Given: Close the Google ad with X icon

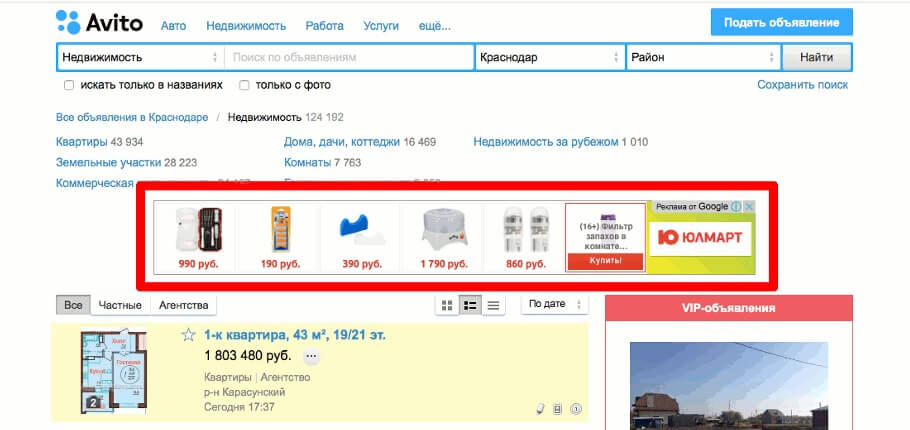Looking at the screenshot, I should [x=749, y=207].
